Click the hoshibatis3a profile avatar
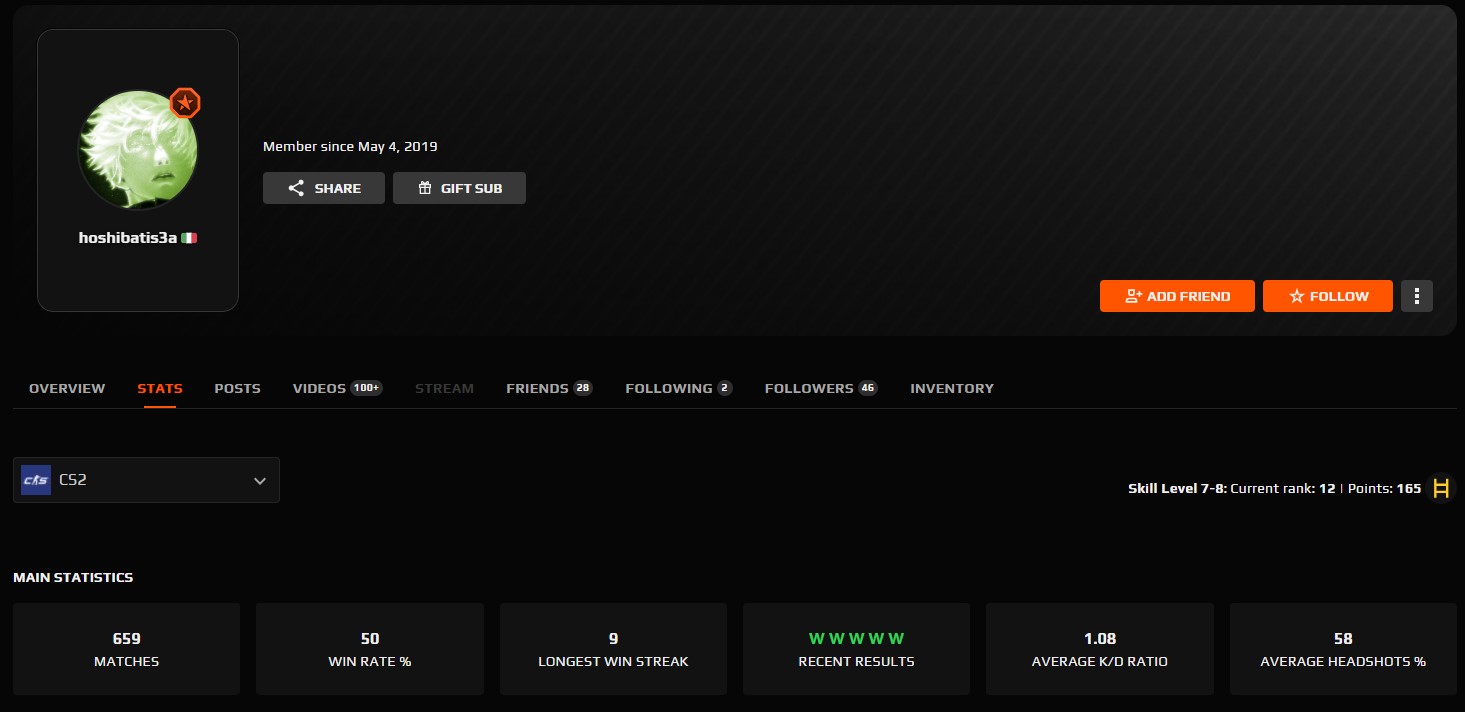1465x712 pixels. 137,151
